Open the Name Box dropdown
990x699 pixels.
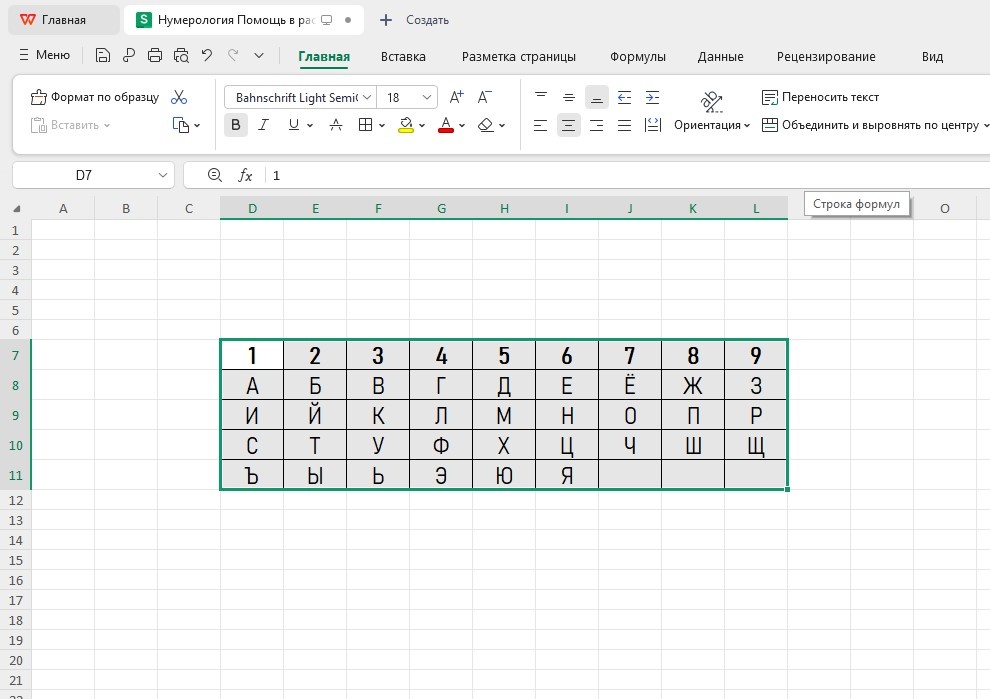pos(162,176)
